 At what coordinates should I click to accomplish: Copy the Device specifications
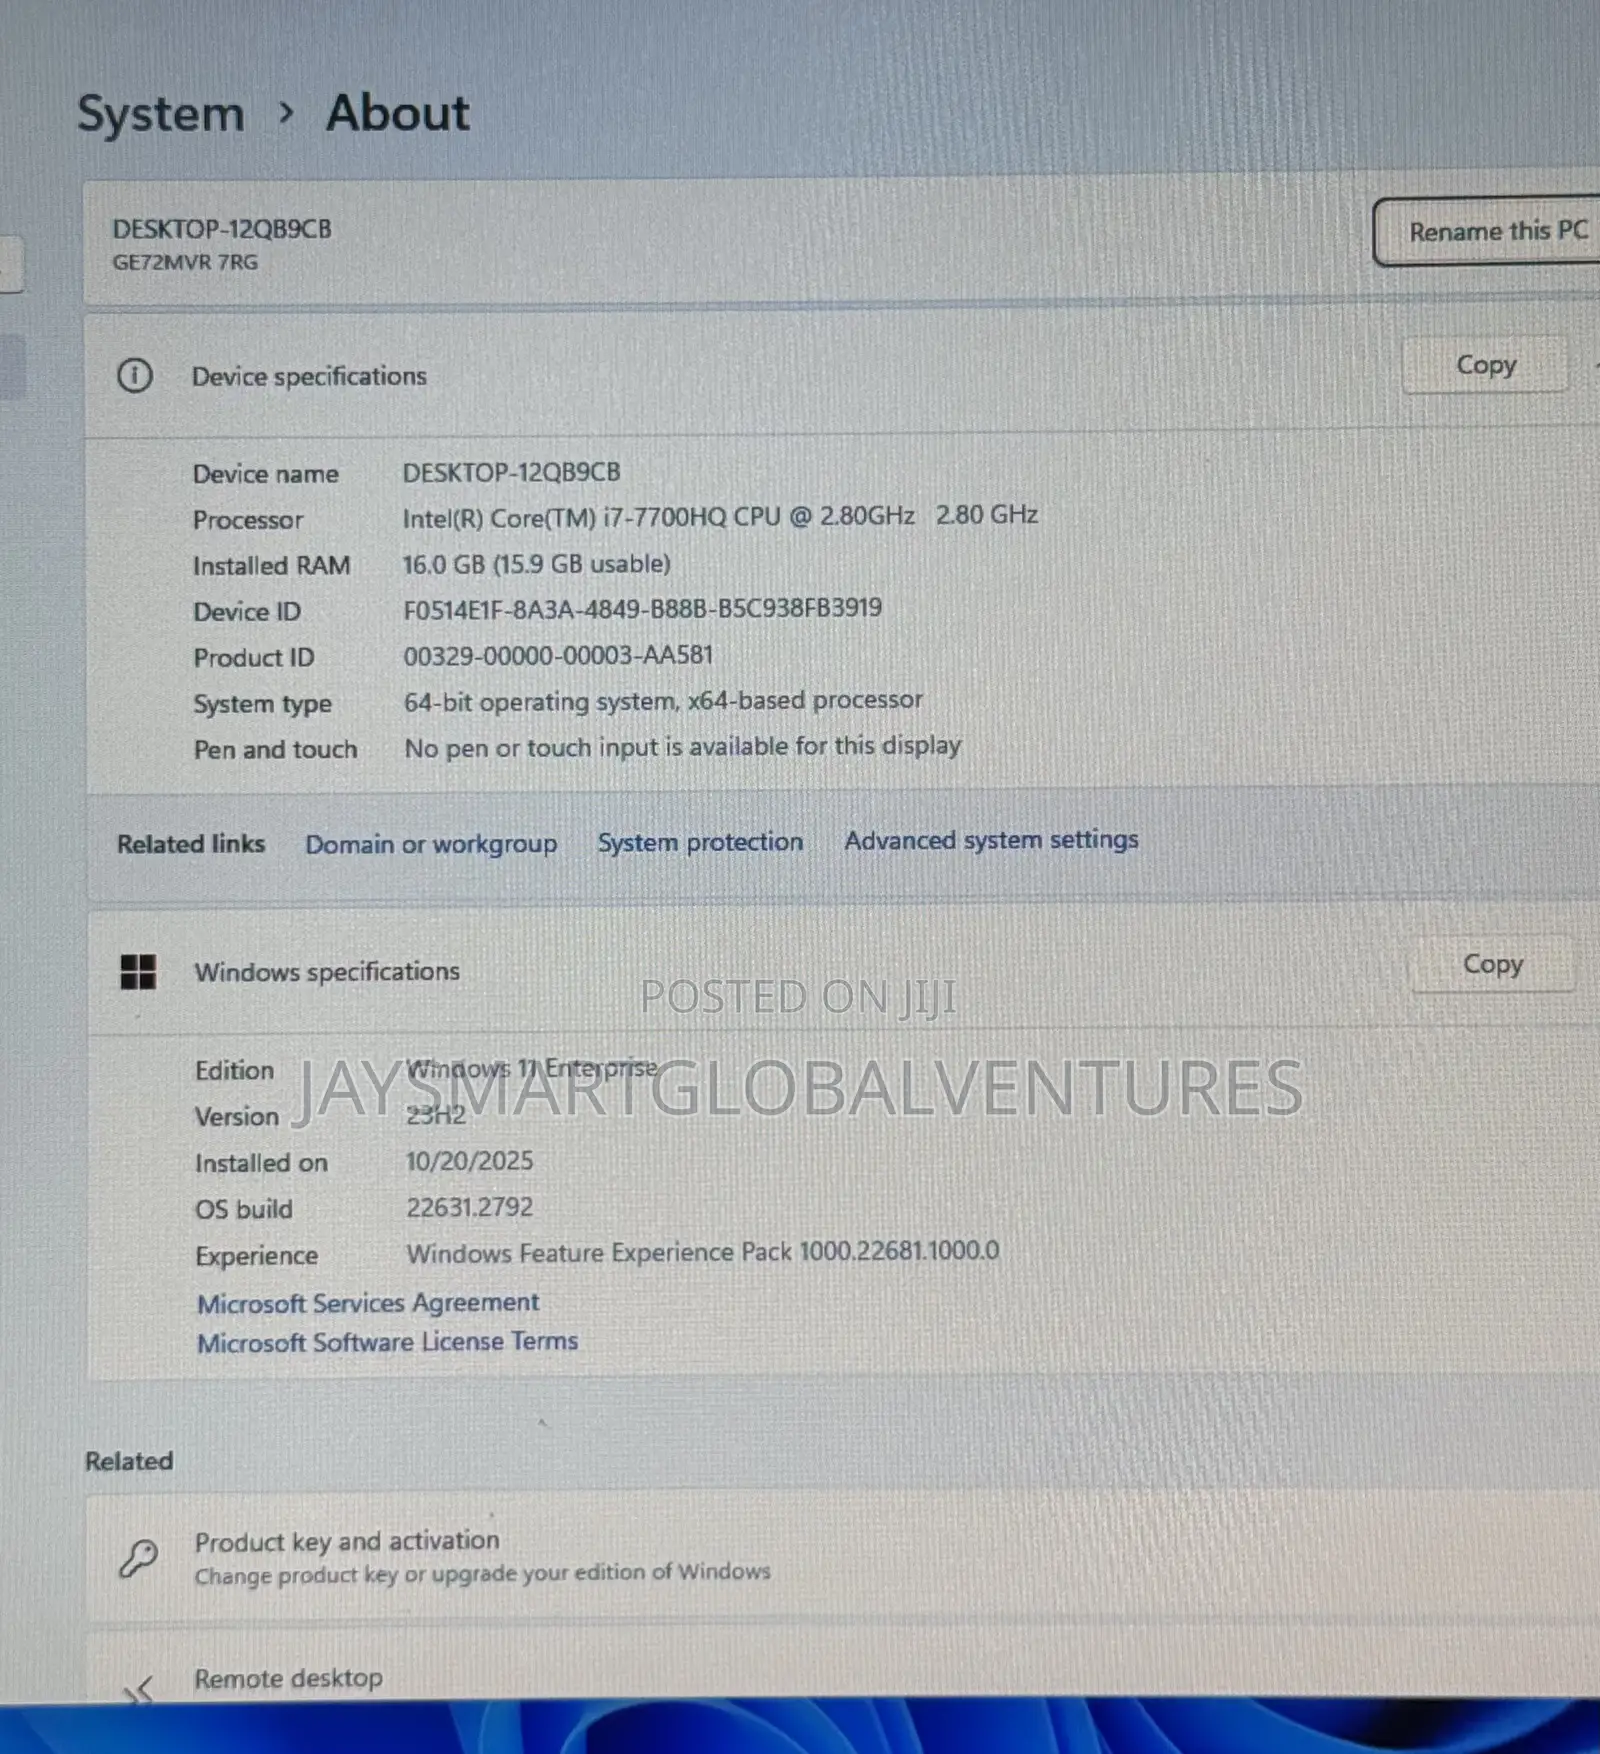point(1486,365)
